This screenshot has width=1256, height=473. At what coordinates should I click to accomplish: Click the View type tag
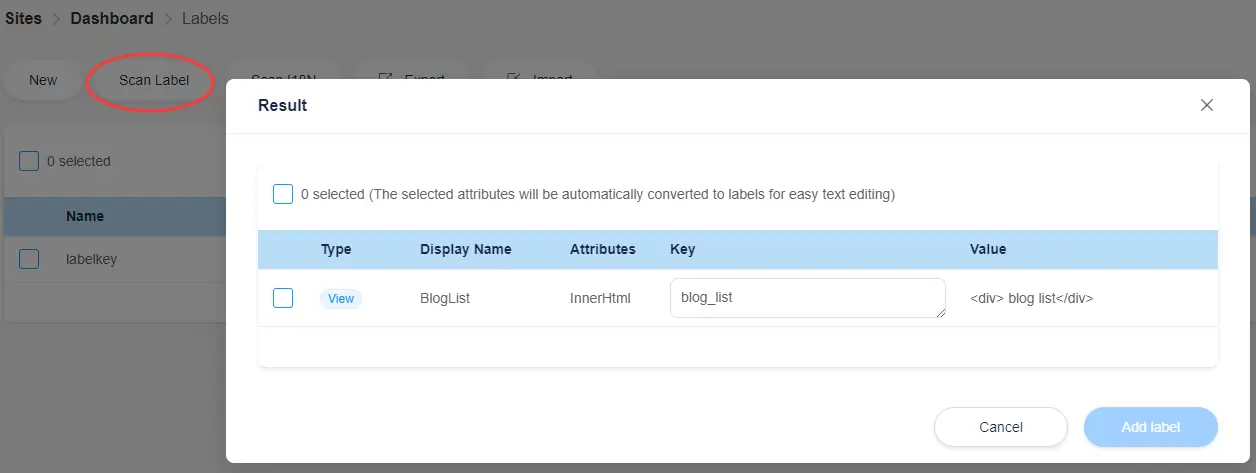tap(341, 298)
